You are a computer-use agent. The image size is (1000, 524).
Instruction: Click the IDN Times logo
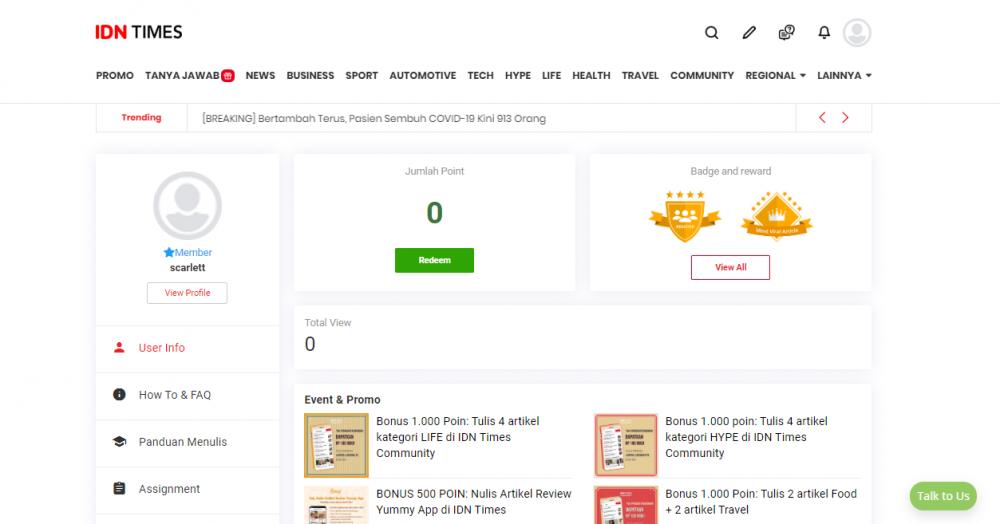click(x=139, y=32)
